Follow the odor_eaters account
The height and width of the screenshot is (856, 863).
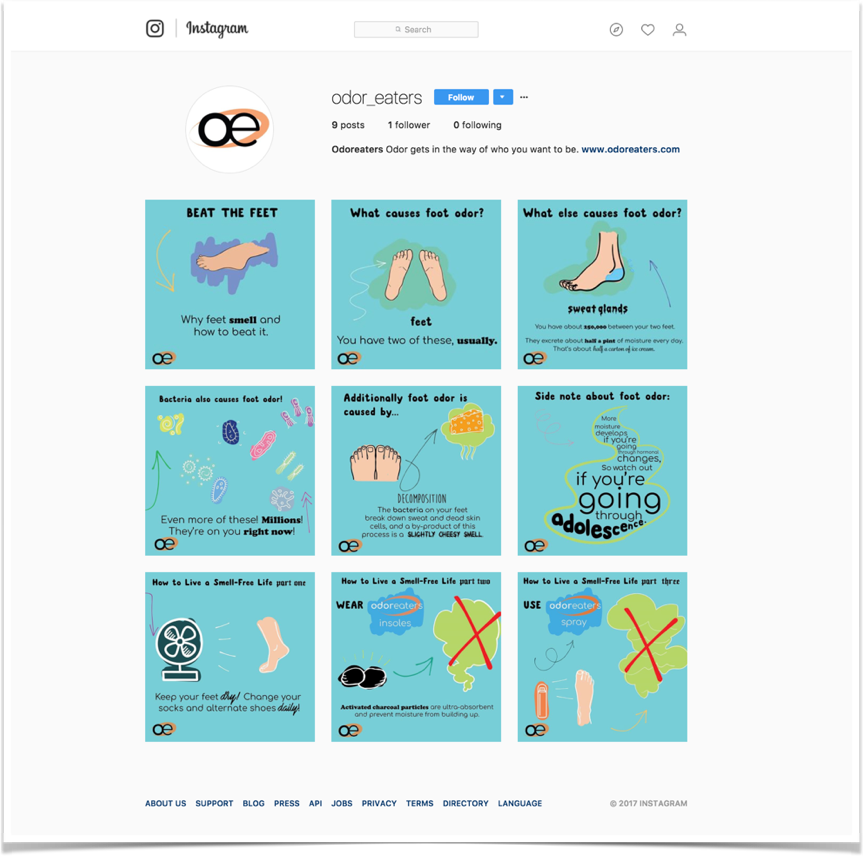[x=461, y=97]
